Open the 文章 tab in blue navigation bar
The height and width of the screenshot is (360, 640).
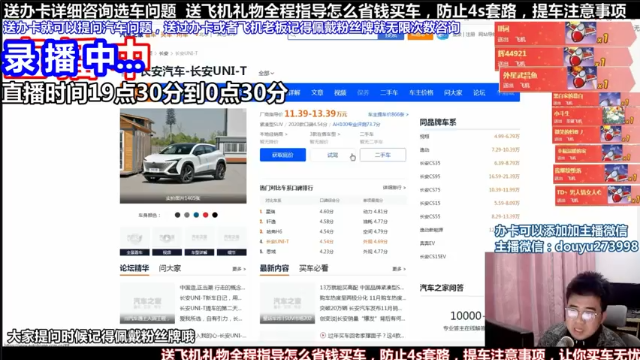click(317, 93)
